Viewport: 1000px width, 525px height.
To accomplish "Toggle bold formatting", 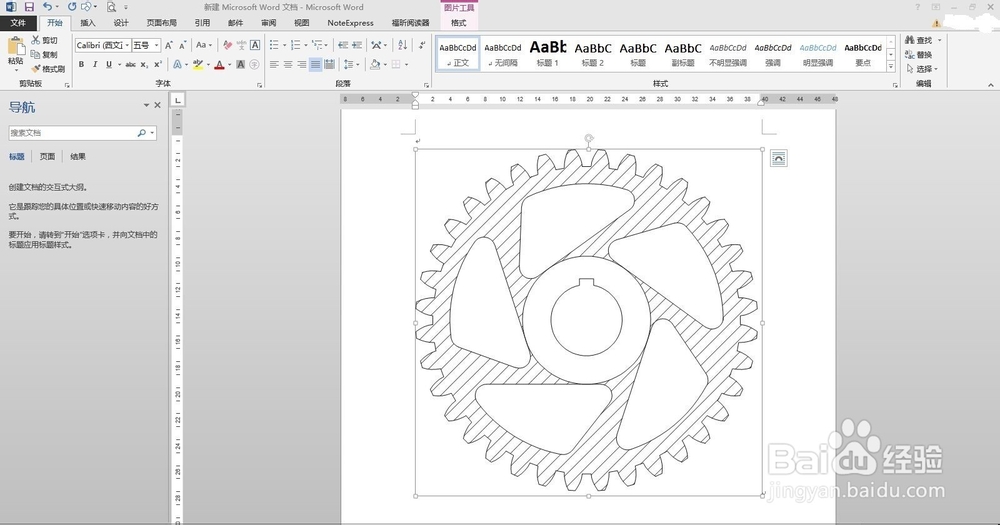I will pos(81,64).
